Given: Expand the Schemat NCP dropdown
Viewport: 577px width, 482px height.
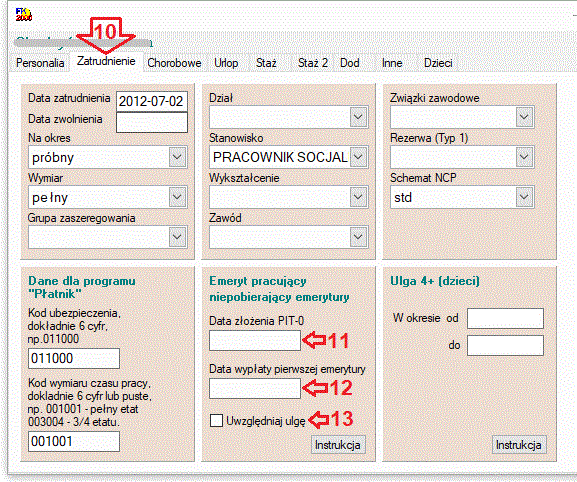Looking at the screenshot, I should 524,197.
